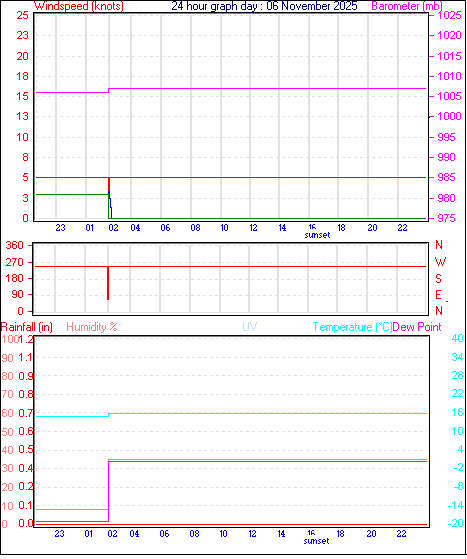Click the 'Windspeed (knots)' axis title
Image resolution: width=467 pixels, height=559 pixels.
pos(79,6)
